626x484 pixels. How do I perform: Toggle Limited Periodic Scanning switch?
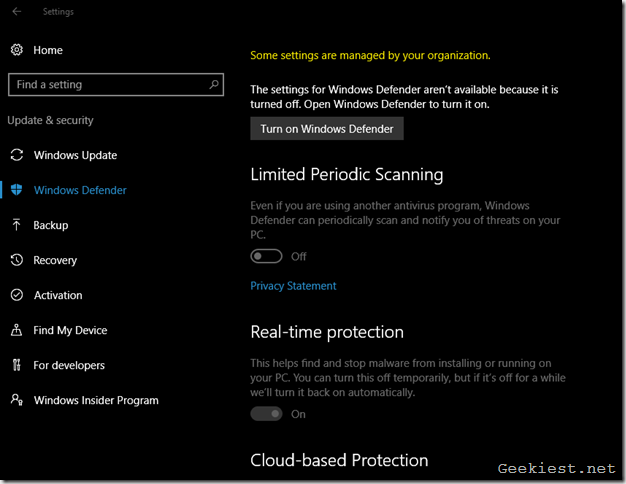coord(267,256)
